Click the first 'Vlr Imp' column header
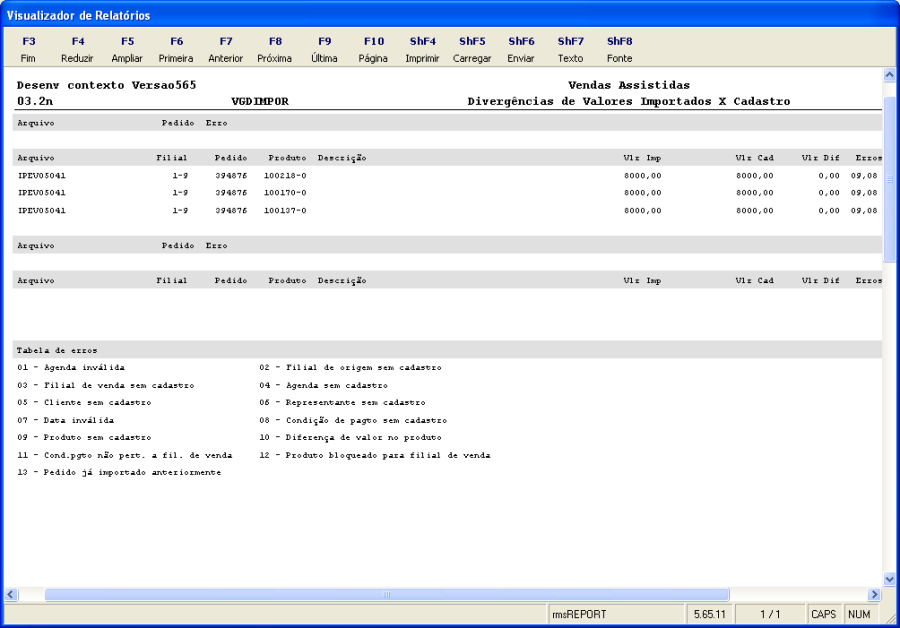 (x=642, y=158)
